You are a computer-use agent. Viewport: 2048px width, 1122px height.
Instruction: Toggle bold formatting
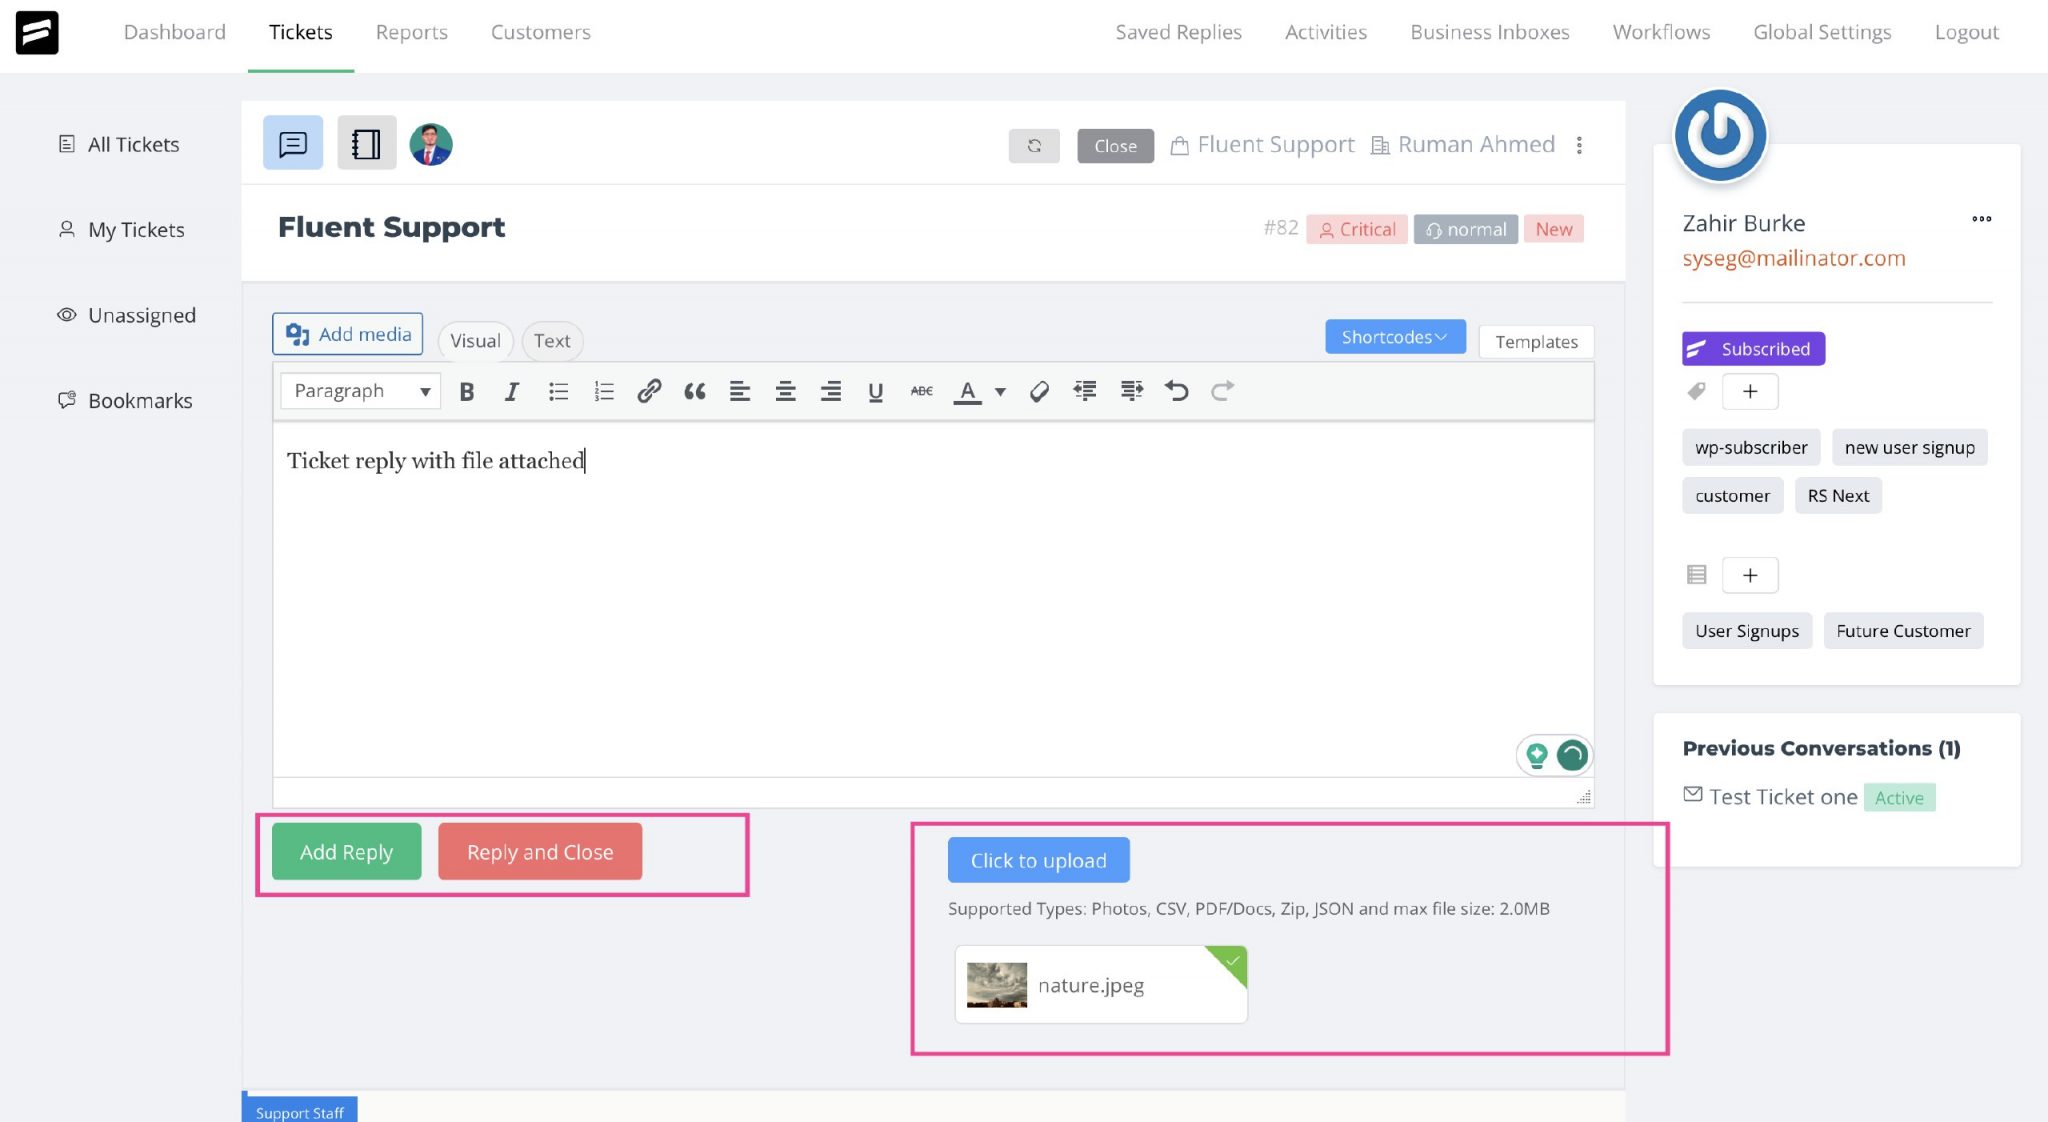click(466, 391)
